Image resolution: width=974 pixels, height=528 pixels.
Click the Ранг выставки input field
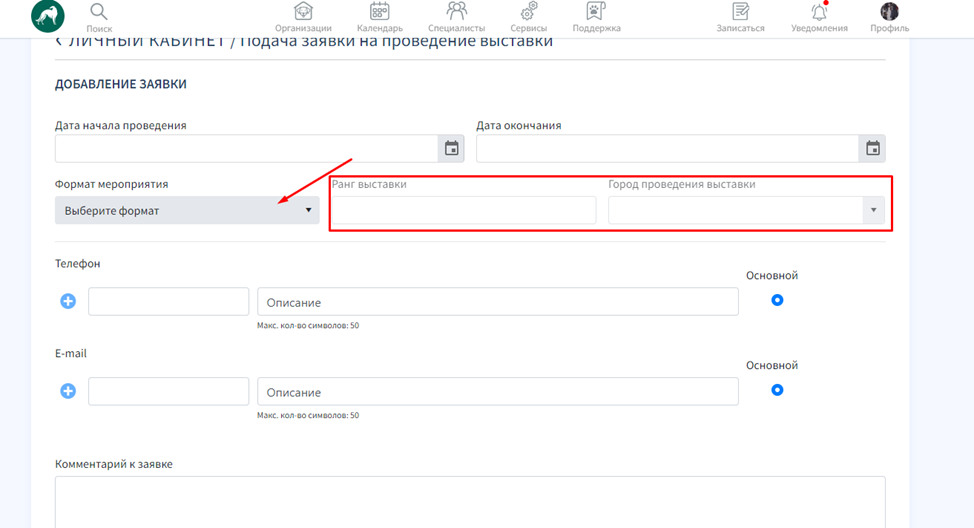click(x=463, y=210)
